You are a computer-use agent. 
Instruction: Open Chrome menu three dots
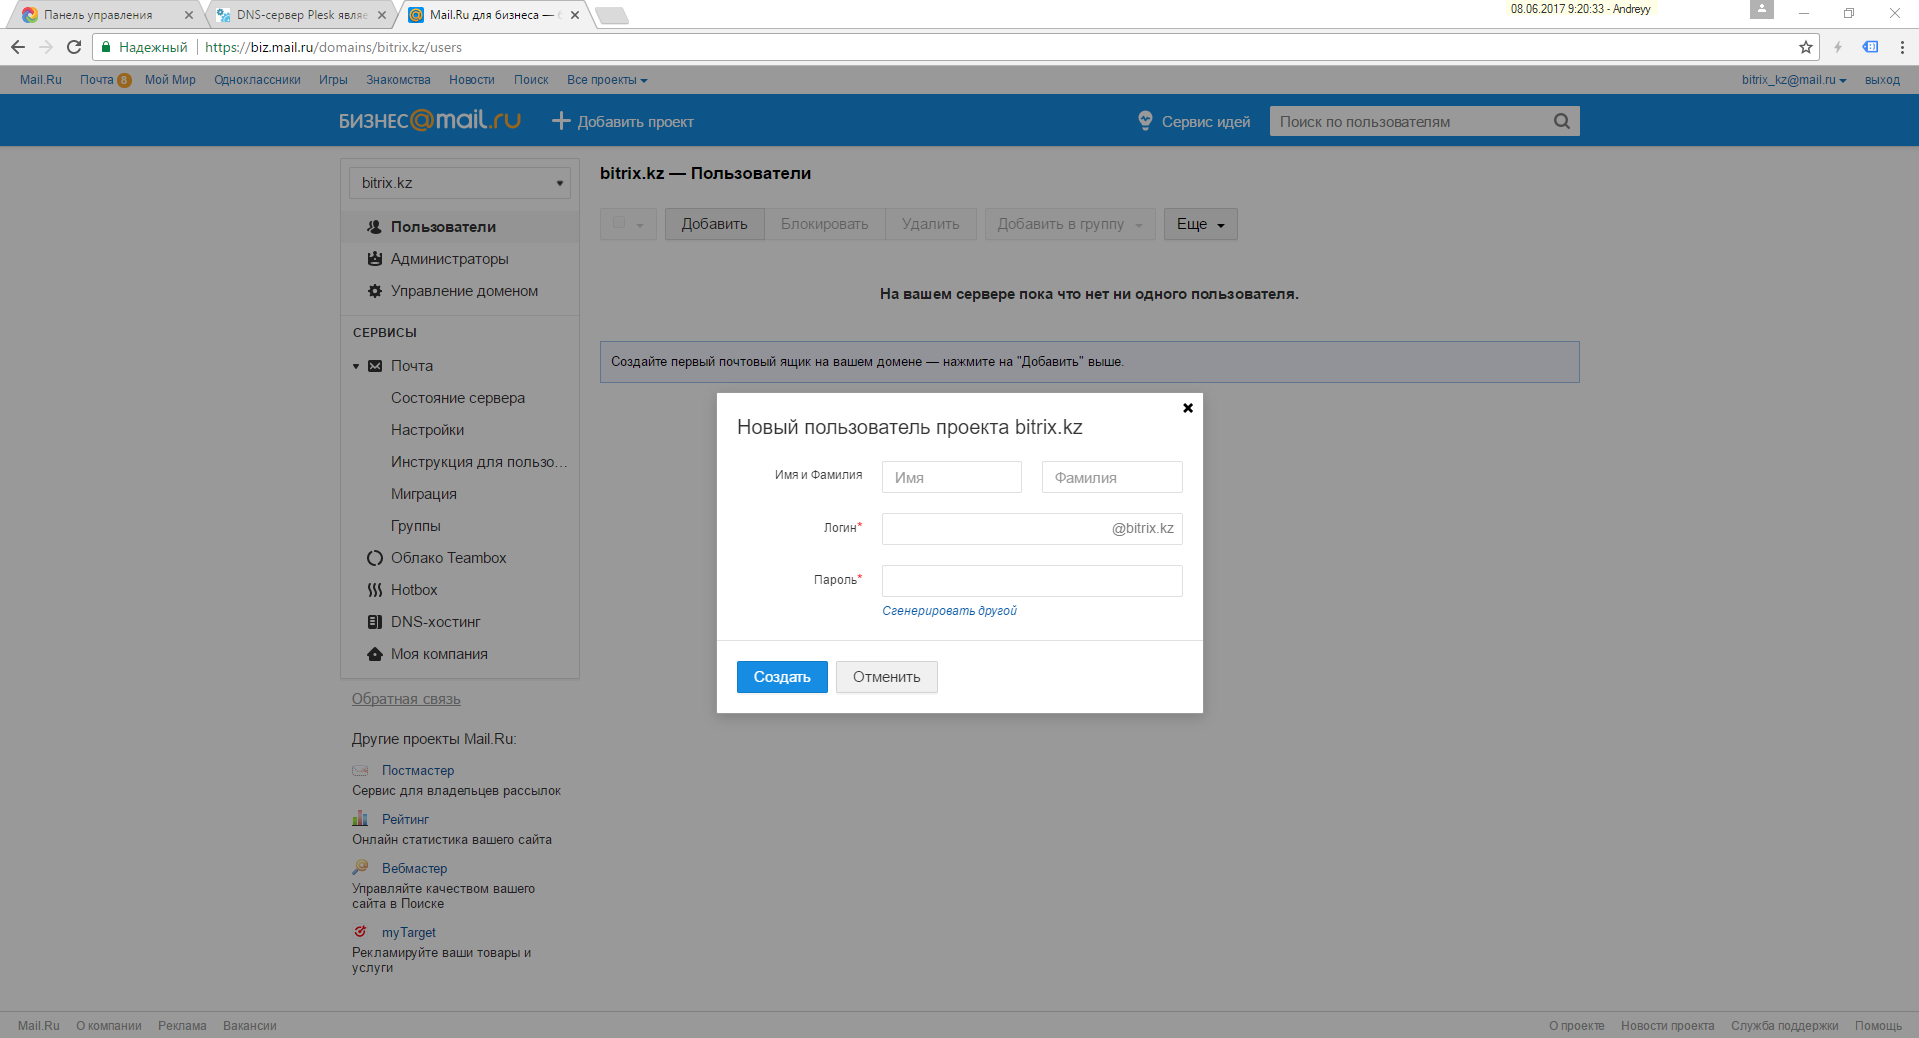pos(1902,47)
